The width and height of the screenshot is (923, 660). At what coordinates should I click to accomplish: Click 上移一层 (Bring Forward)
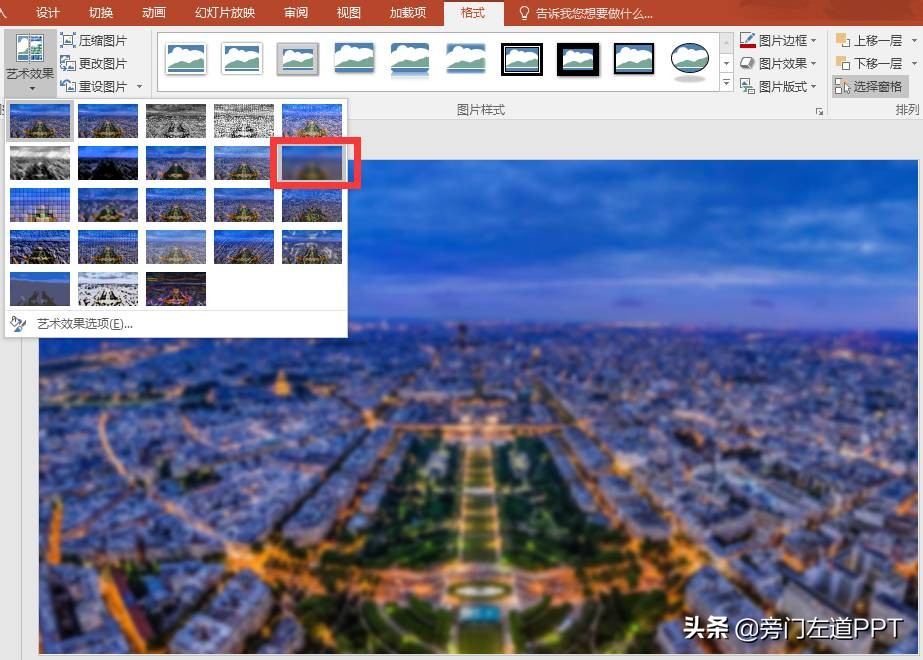click(869, 40)
